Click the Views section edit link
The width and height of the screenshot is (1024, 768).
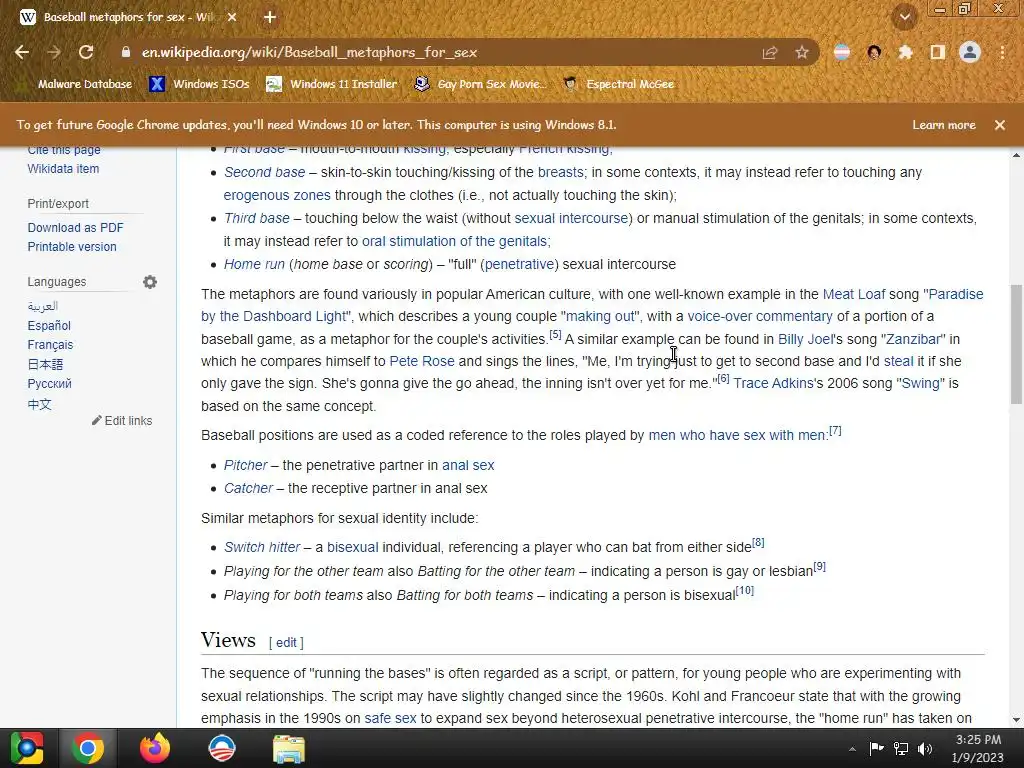coord(286,643)
